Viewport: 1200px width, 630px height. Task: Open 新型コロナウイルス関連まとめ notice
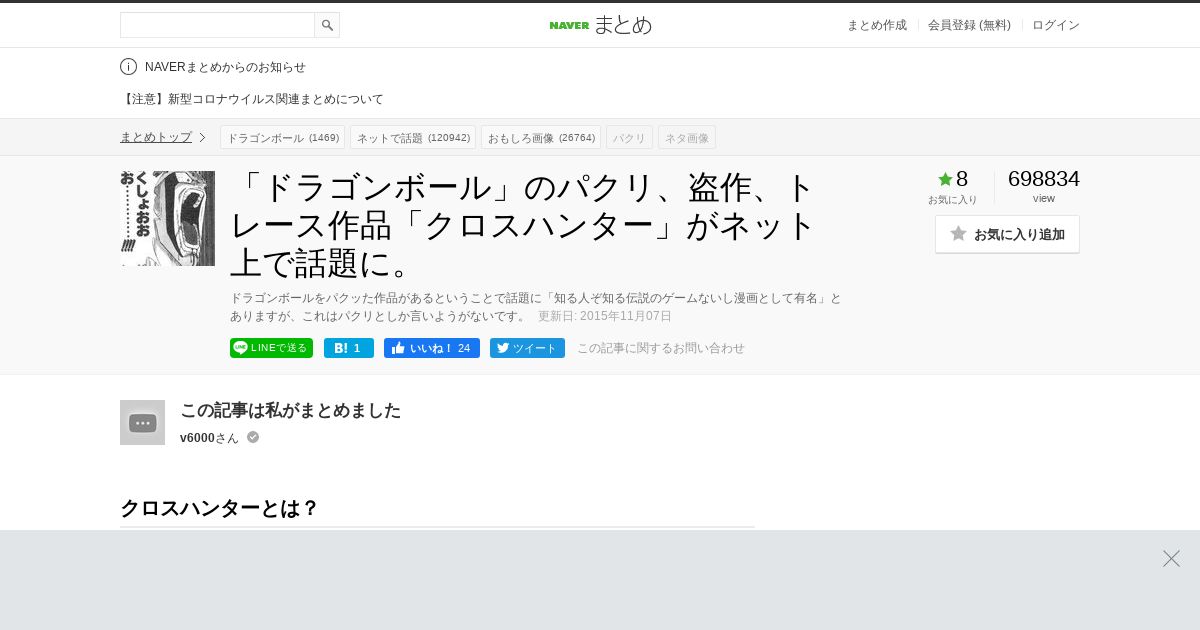point(252,99)
